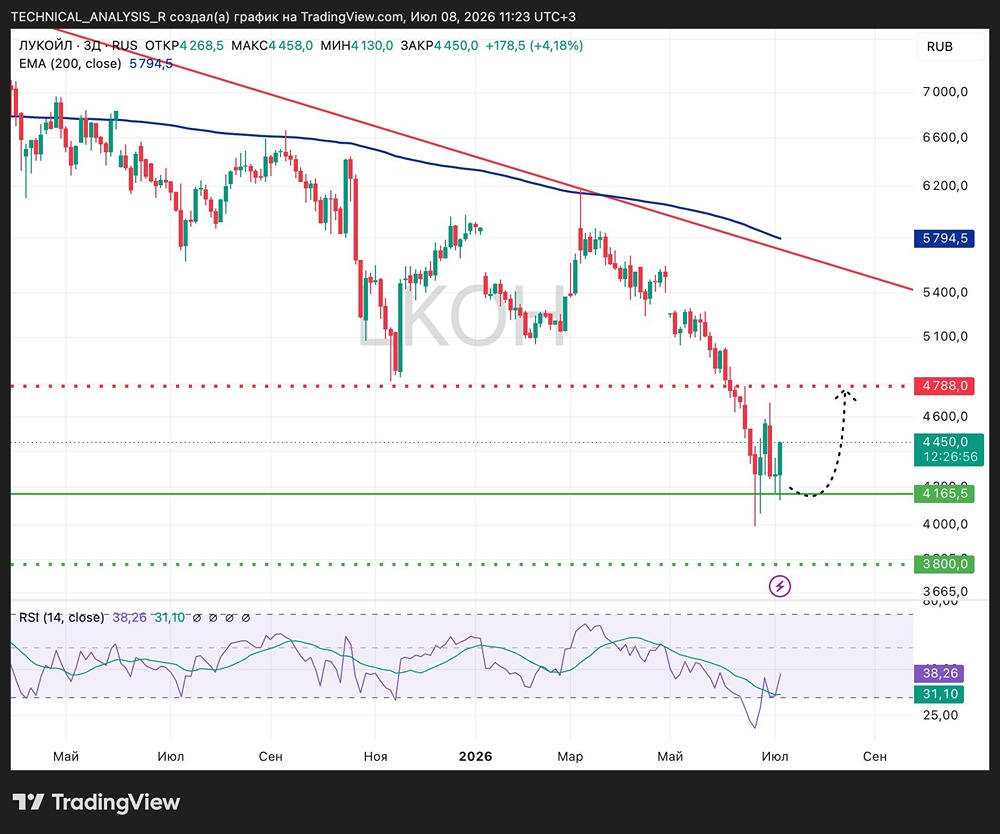Click the 6600,0 price axis tick
Viewport: 1000px width, 834px height.
(x=945, y=138)
